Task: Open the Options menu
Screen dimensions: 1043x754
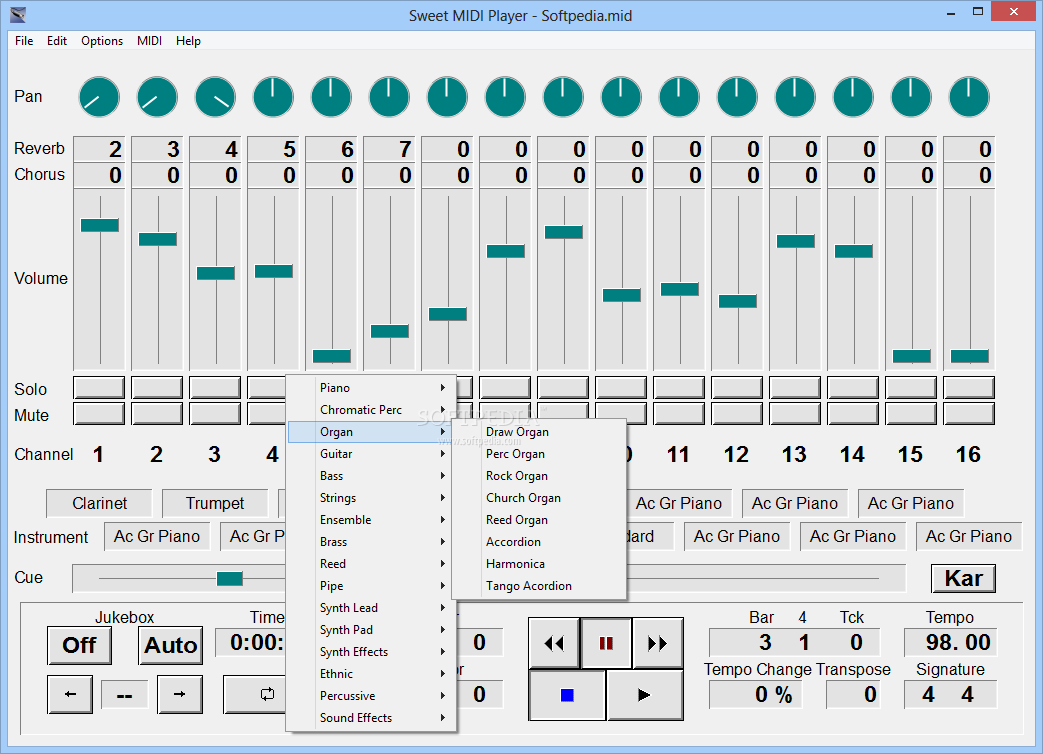Action: [102, 41]
